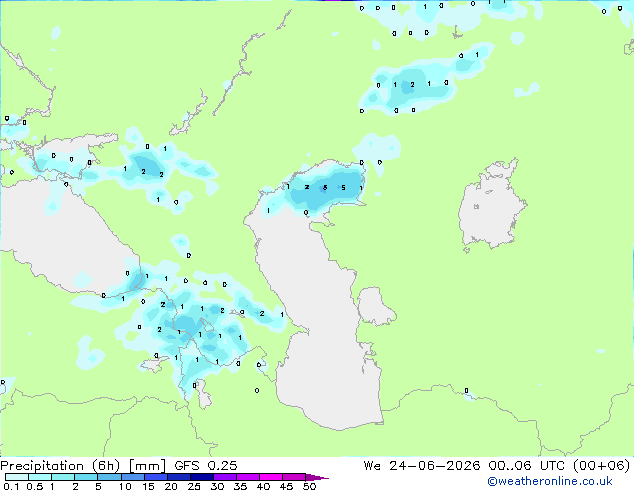Click the '45' legend scale value
The width and height of the screenshot is (634, 490).
286,486
